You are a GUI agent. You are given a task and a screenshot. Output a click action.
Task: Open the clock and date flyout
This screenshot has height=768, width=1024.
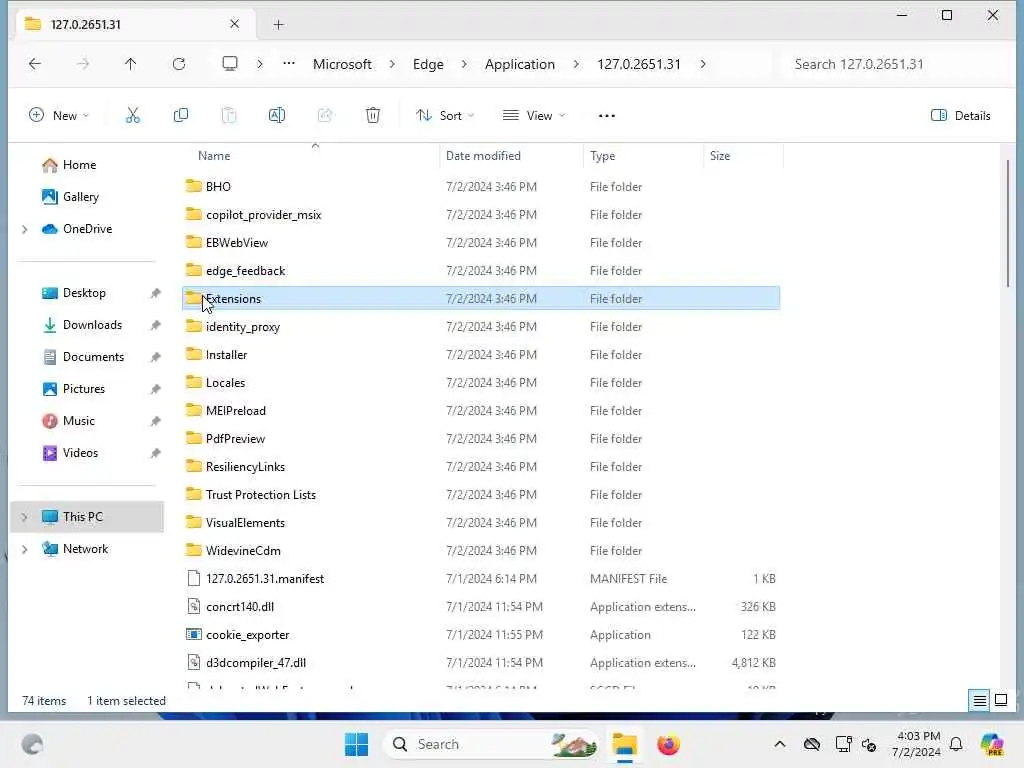[917, 744]
